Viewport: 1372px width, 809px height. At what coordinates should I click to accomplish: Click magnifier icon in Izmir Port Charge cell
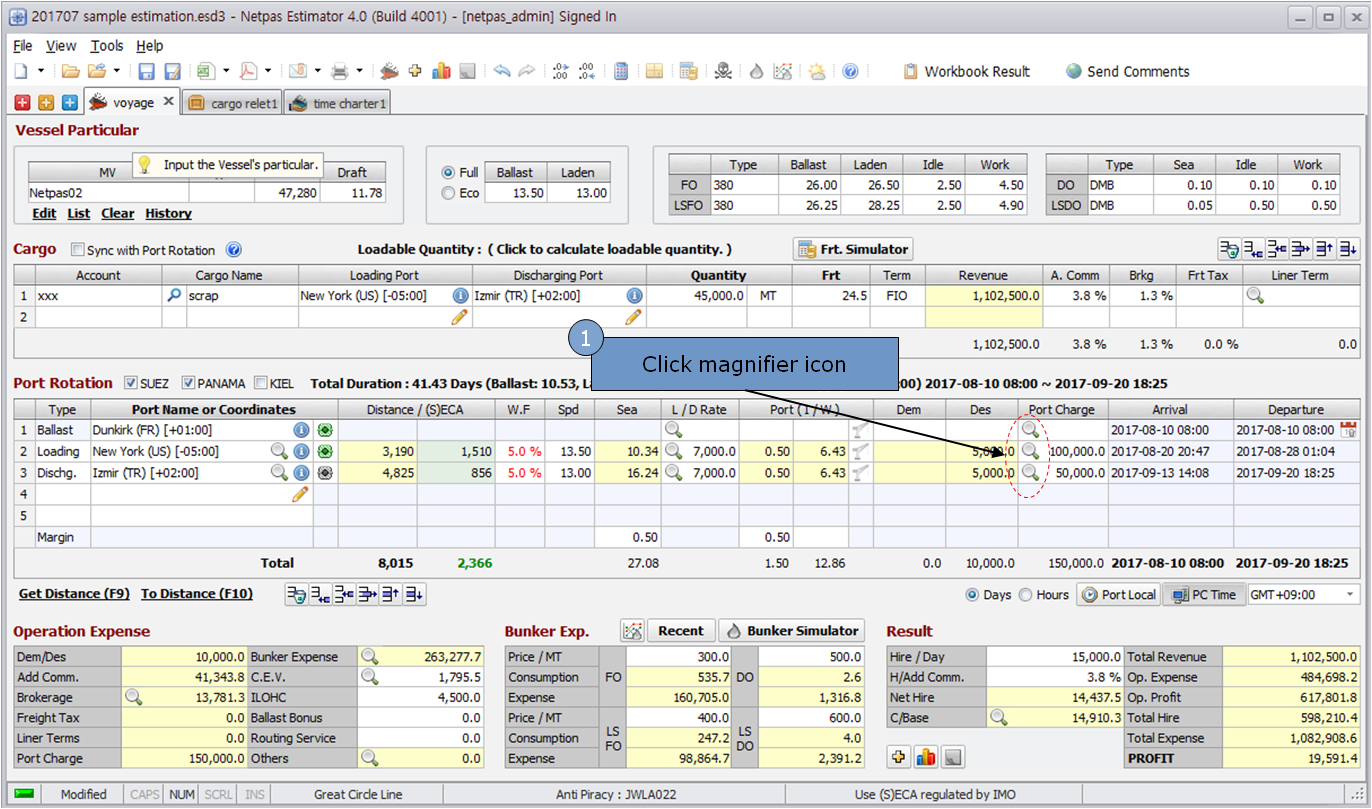(1030, 472)
